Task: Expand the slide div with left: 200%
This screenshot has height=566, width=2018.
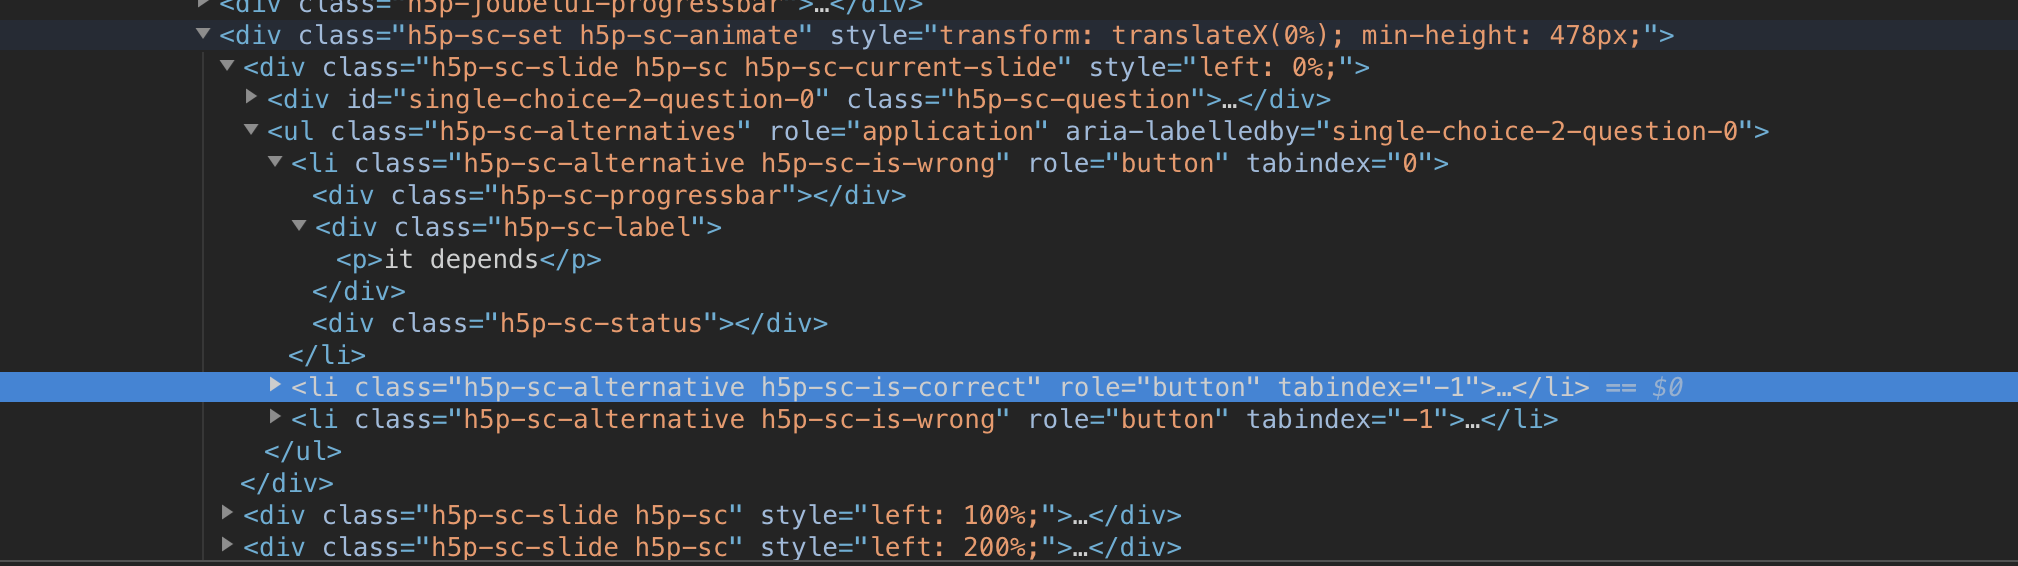Action: [228, 545]
